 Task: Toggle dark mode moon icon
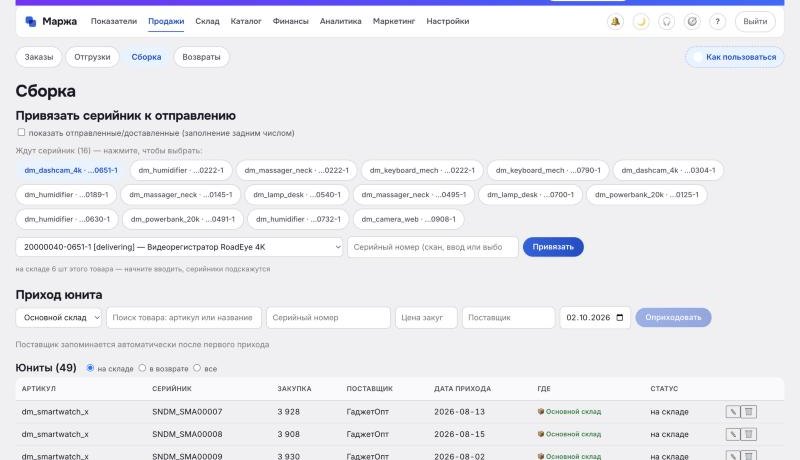coord(641,21)
